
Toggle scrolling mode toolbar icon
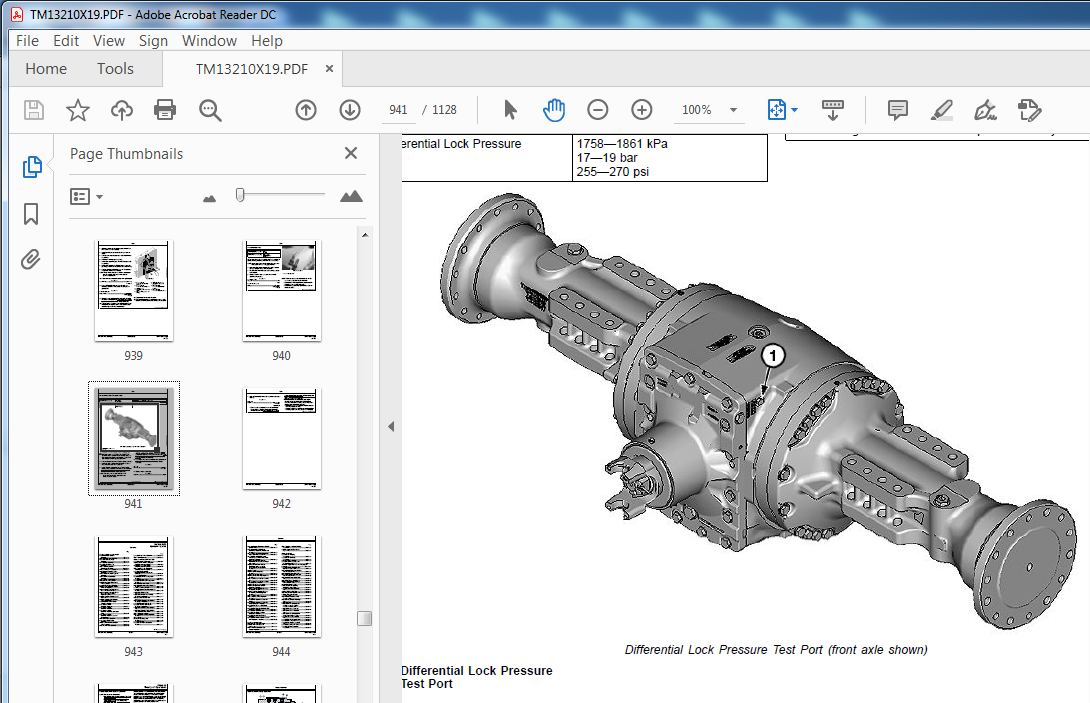(x=833, y=110)
